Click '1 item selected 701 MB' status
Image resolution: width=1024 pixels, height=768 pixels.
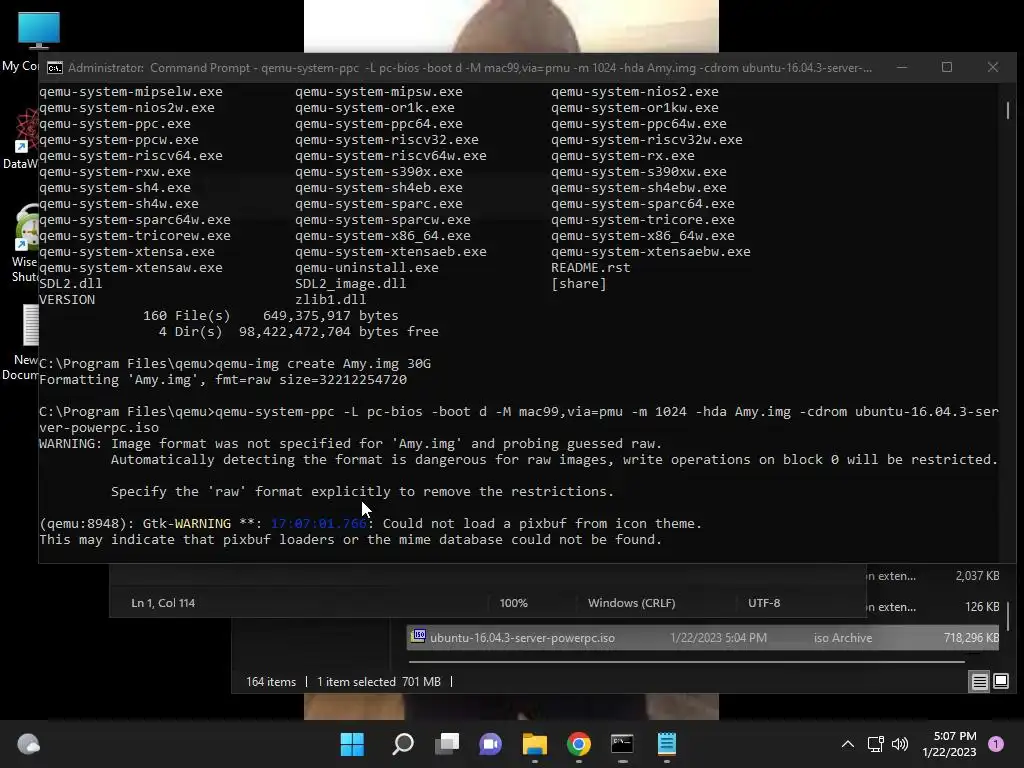(379, 682)
